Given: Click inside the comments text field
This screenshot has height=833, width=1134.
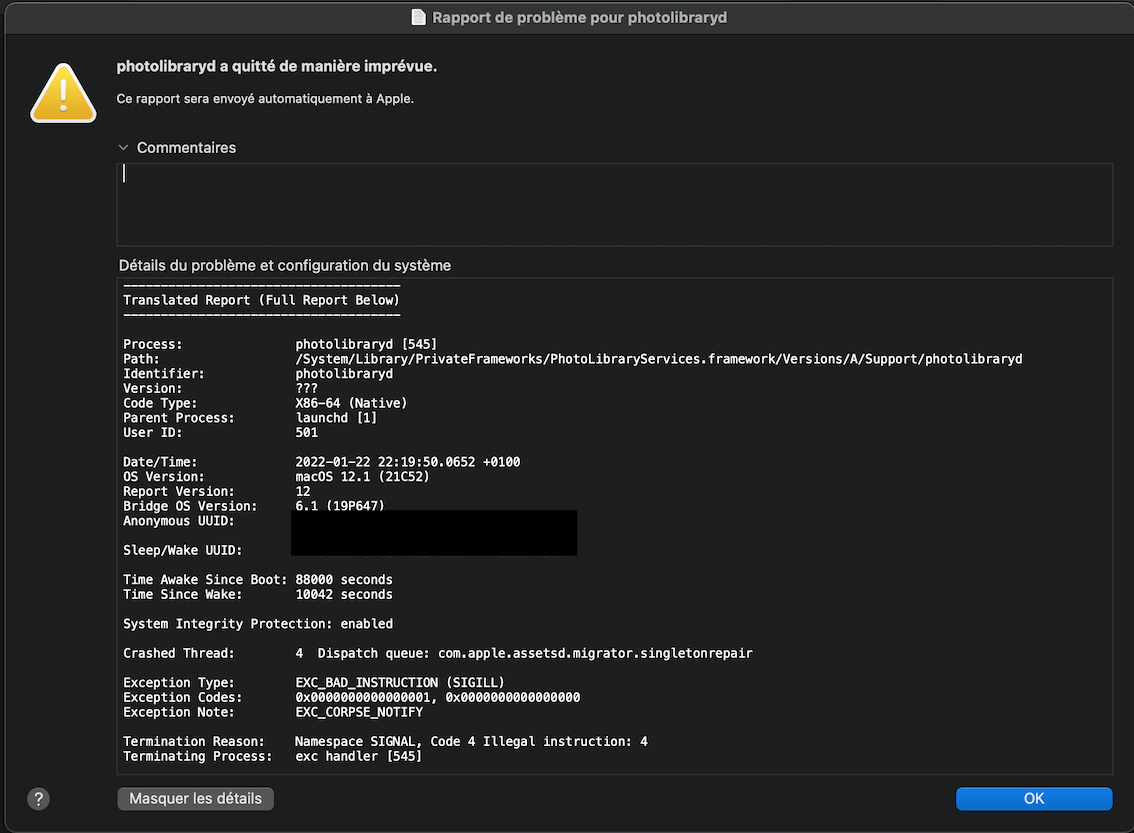Looking at the screenshot, I should pyautogui.click(x=614, y=205).
